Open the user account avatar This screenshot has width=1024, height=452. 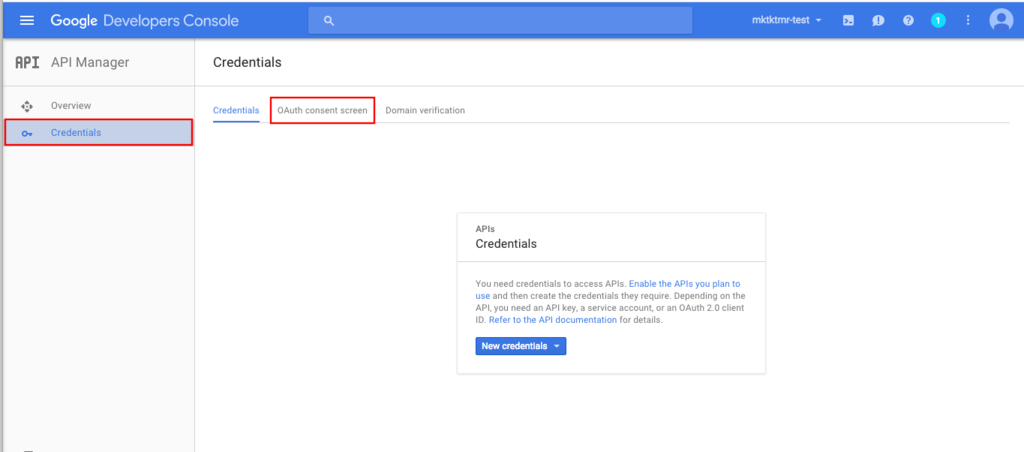click(1001, 20)
